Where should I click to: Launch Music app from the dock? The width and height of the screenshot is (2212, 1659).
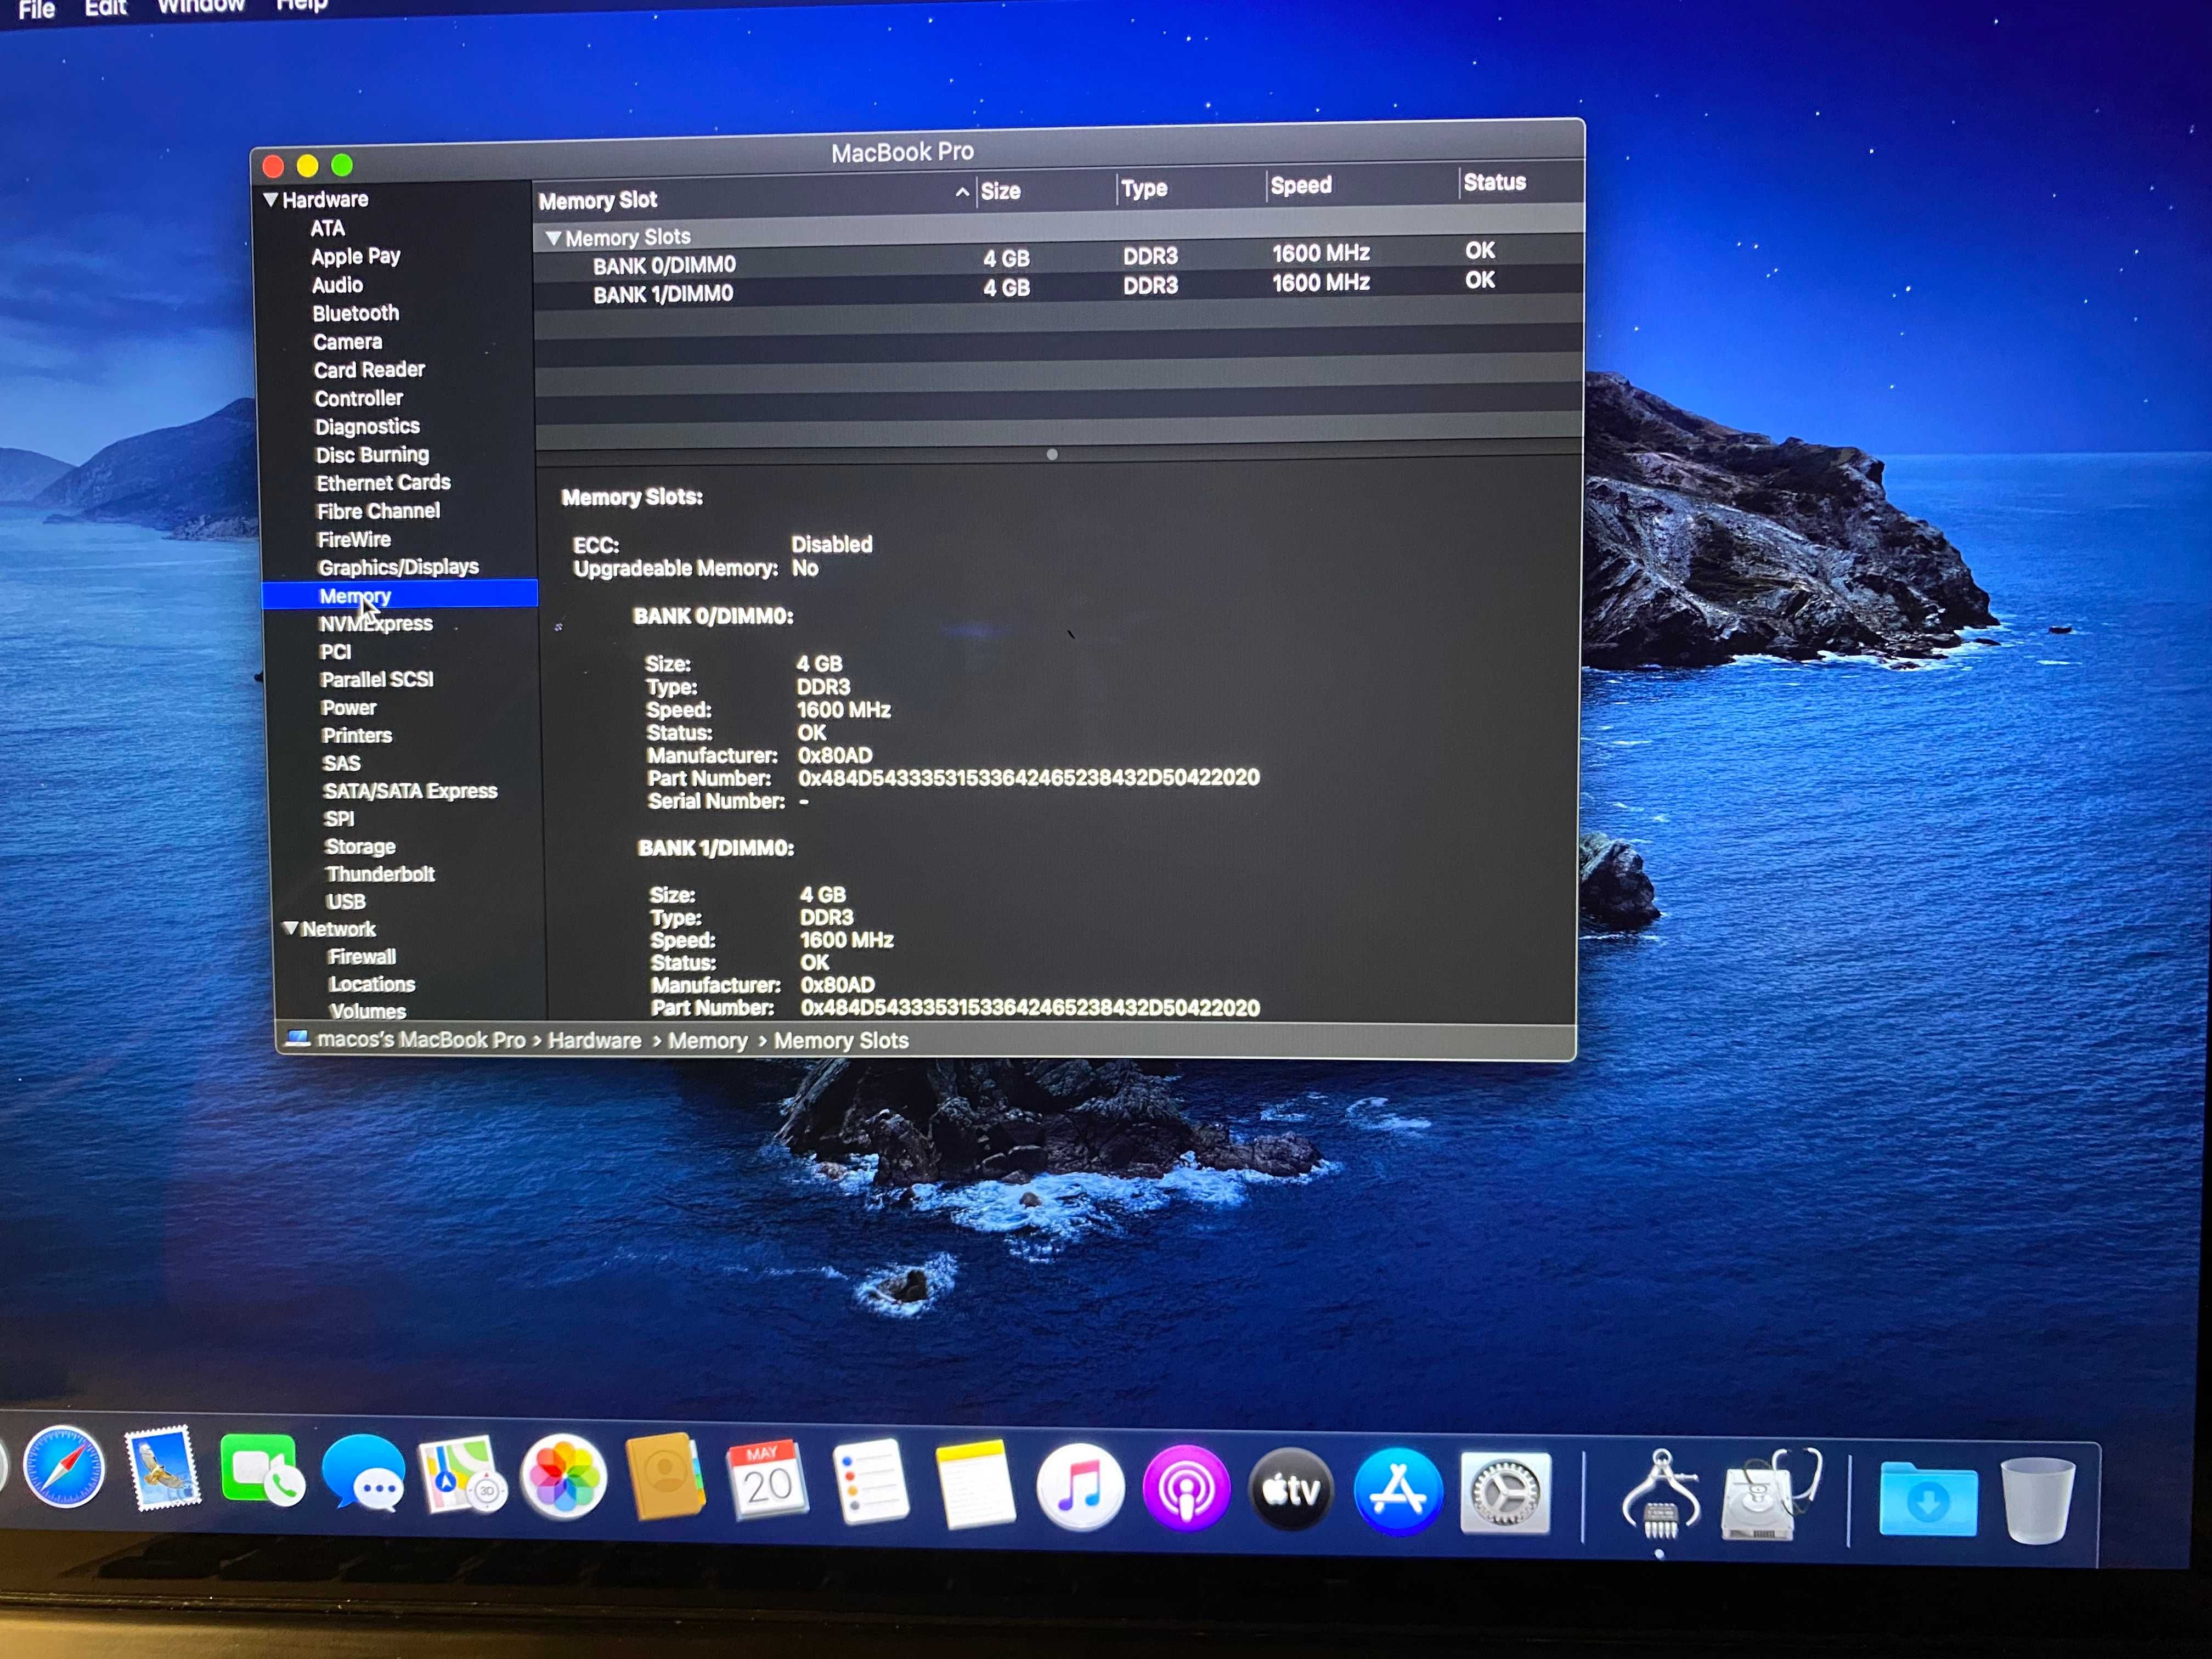tap(1080, 1487)
